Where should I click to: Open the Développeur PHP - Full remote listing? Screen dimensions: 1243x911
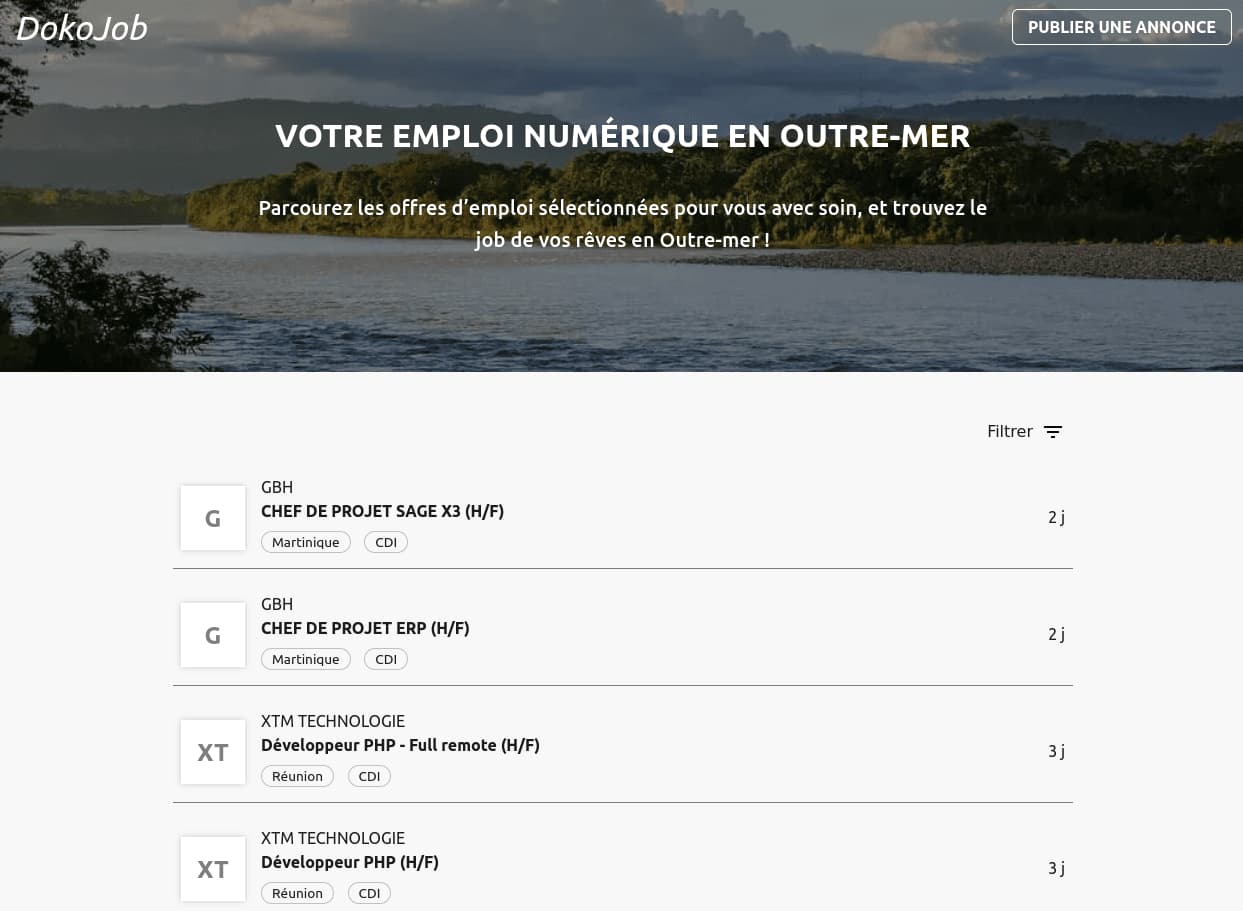click(x=400, y=745)
